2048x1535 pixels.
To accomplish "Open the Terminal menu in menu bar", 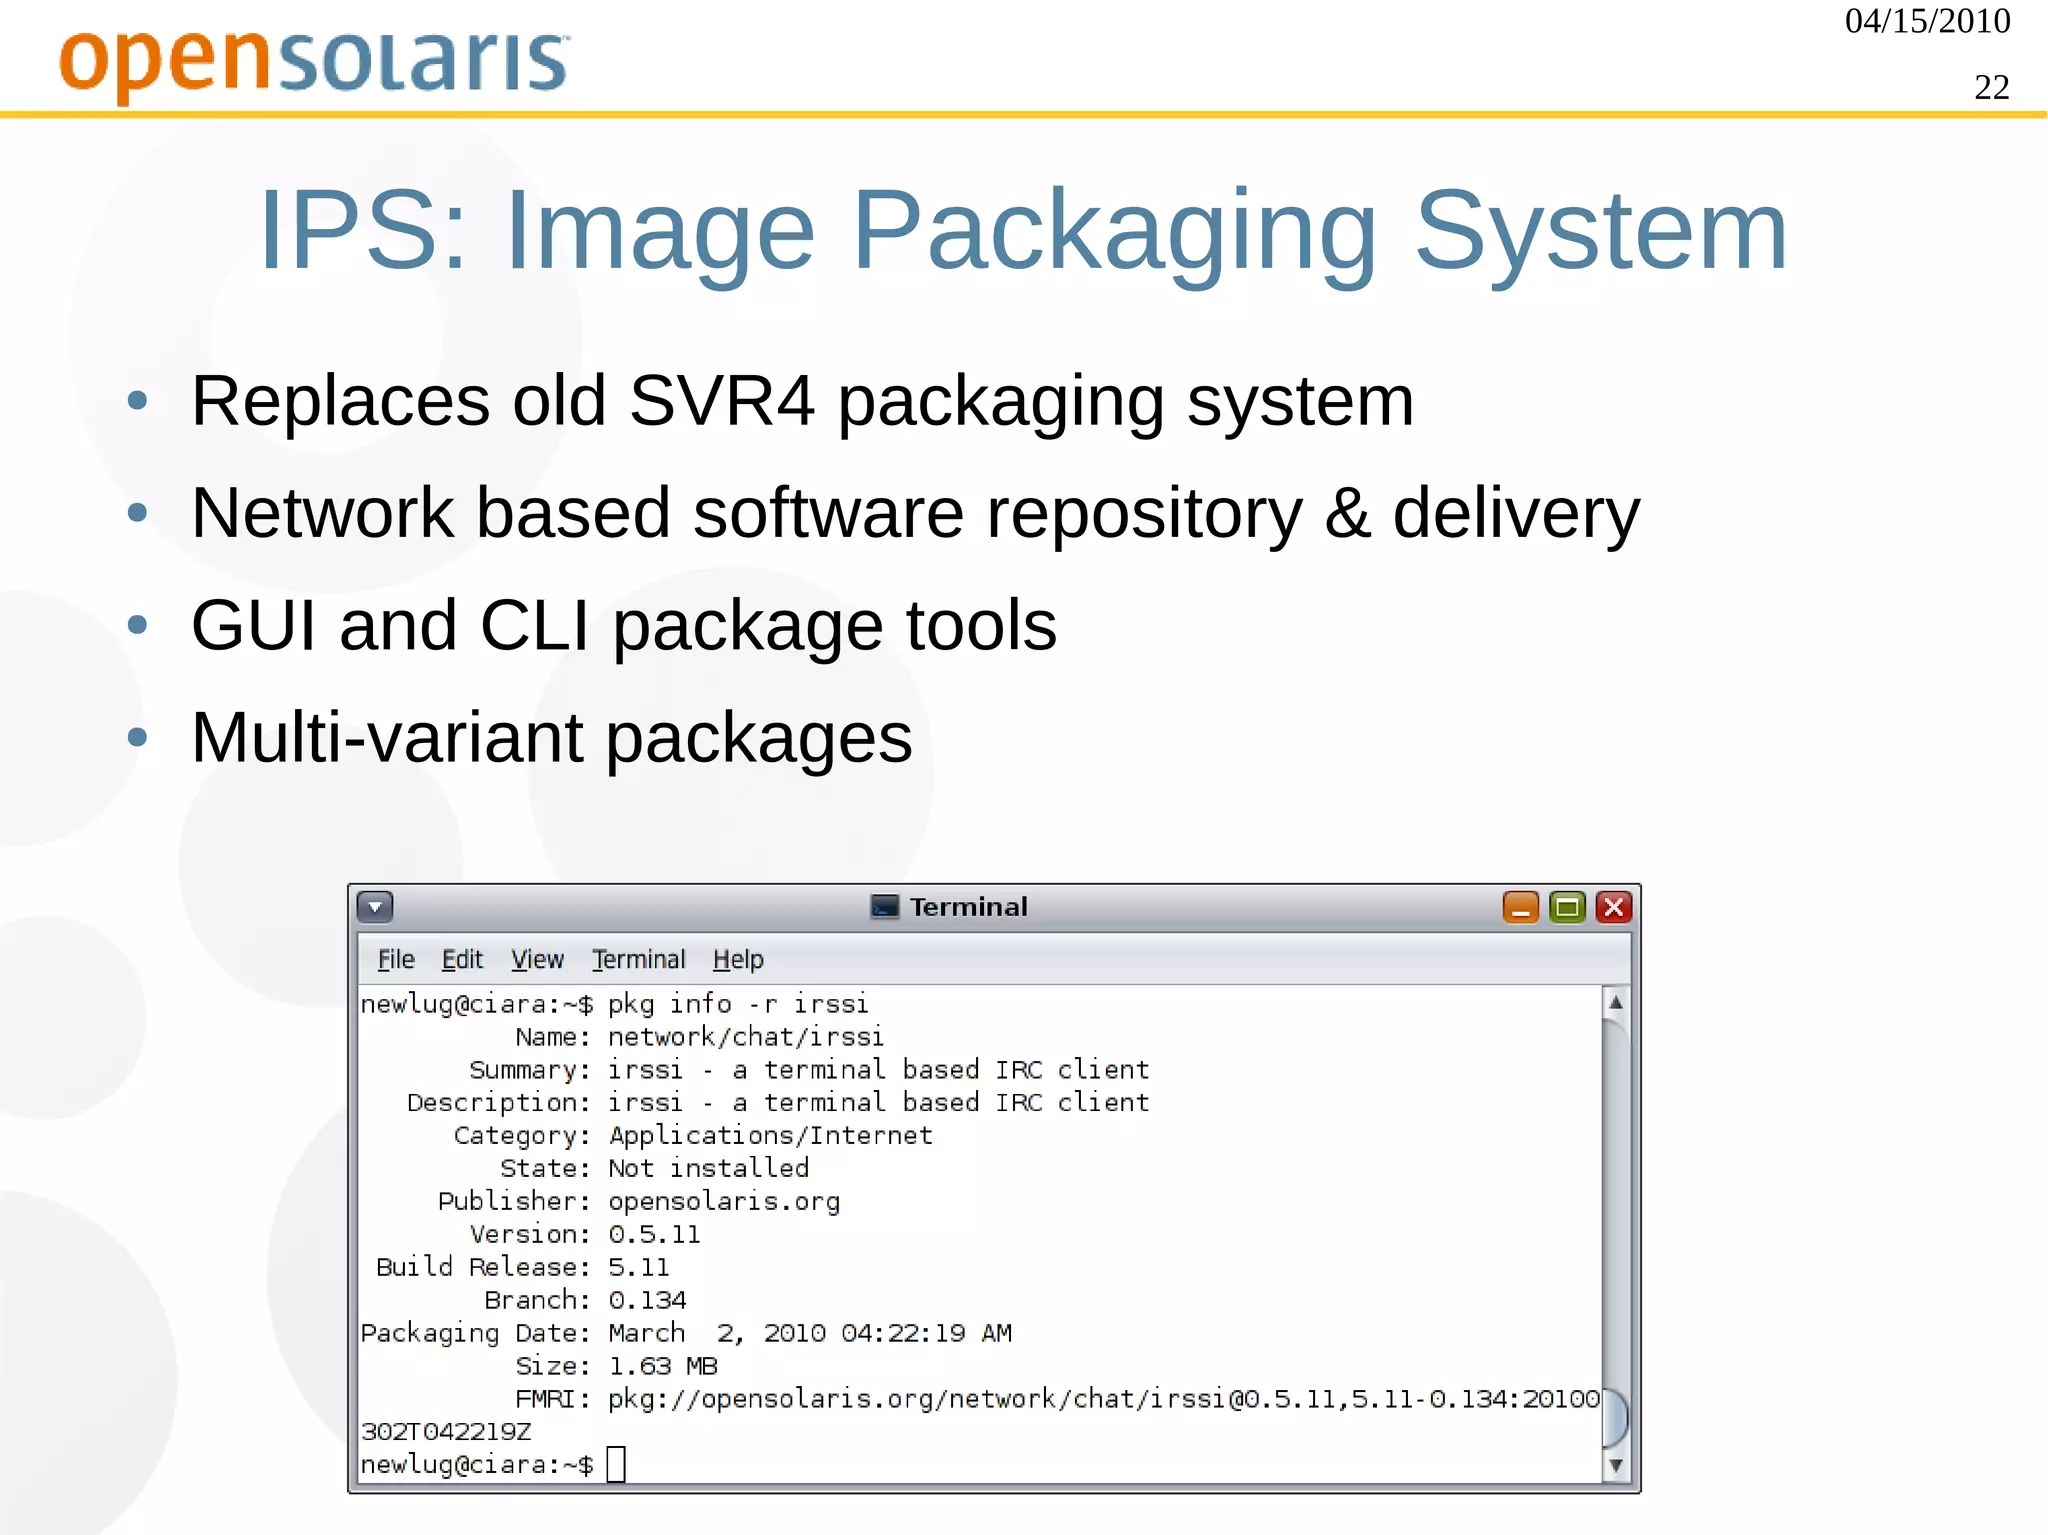I will click(x=639, y=960).
